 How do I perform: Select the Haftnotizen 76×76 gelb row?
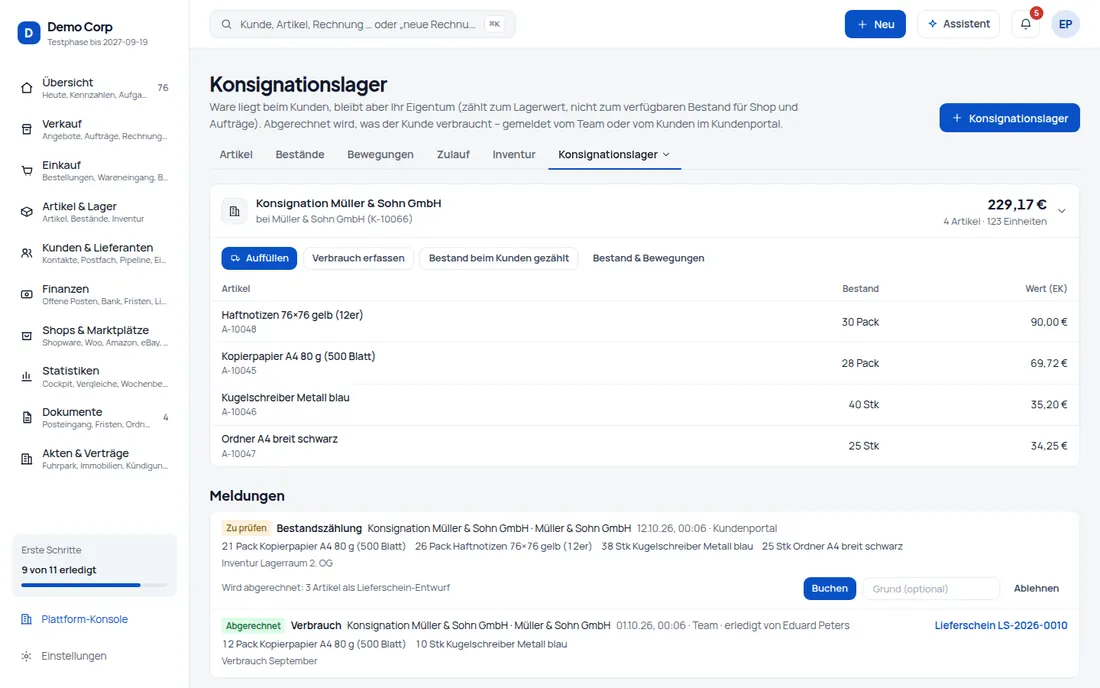click(644, 322)
